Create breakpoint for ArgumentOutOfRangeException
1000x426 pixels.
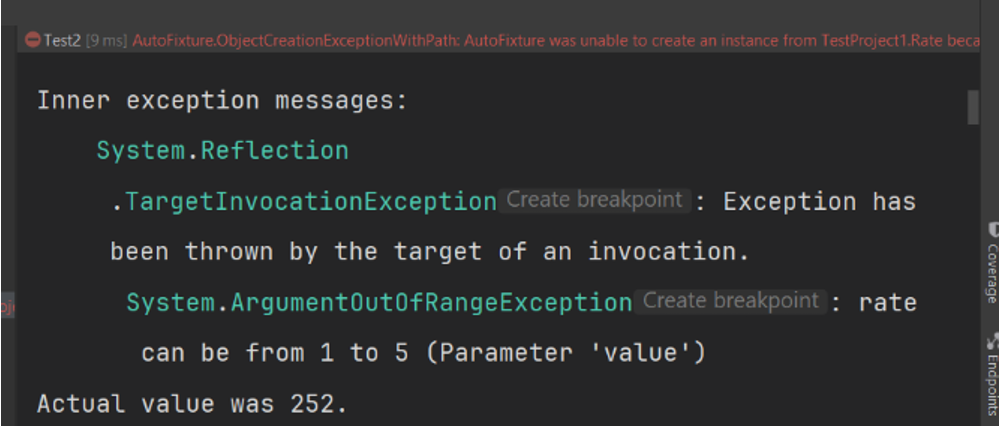(x=731, y=300)
